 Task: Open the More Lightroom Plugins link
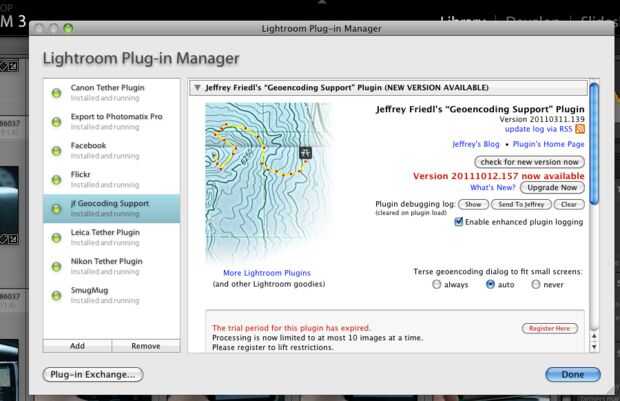click(x=267, y=273)
